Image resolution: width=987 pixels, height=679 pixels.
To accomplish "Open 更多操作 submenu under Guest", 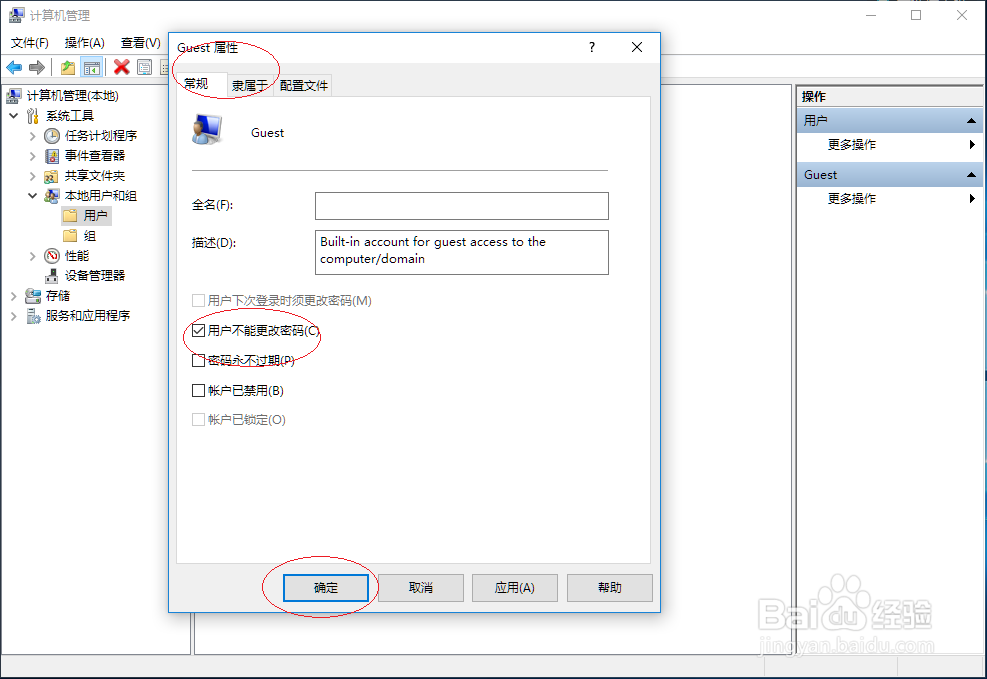I will (889, 199).
